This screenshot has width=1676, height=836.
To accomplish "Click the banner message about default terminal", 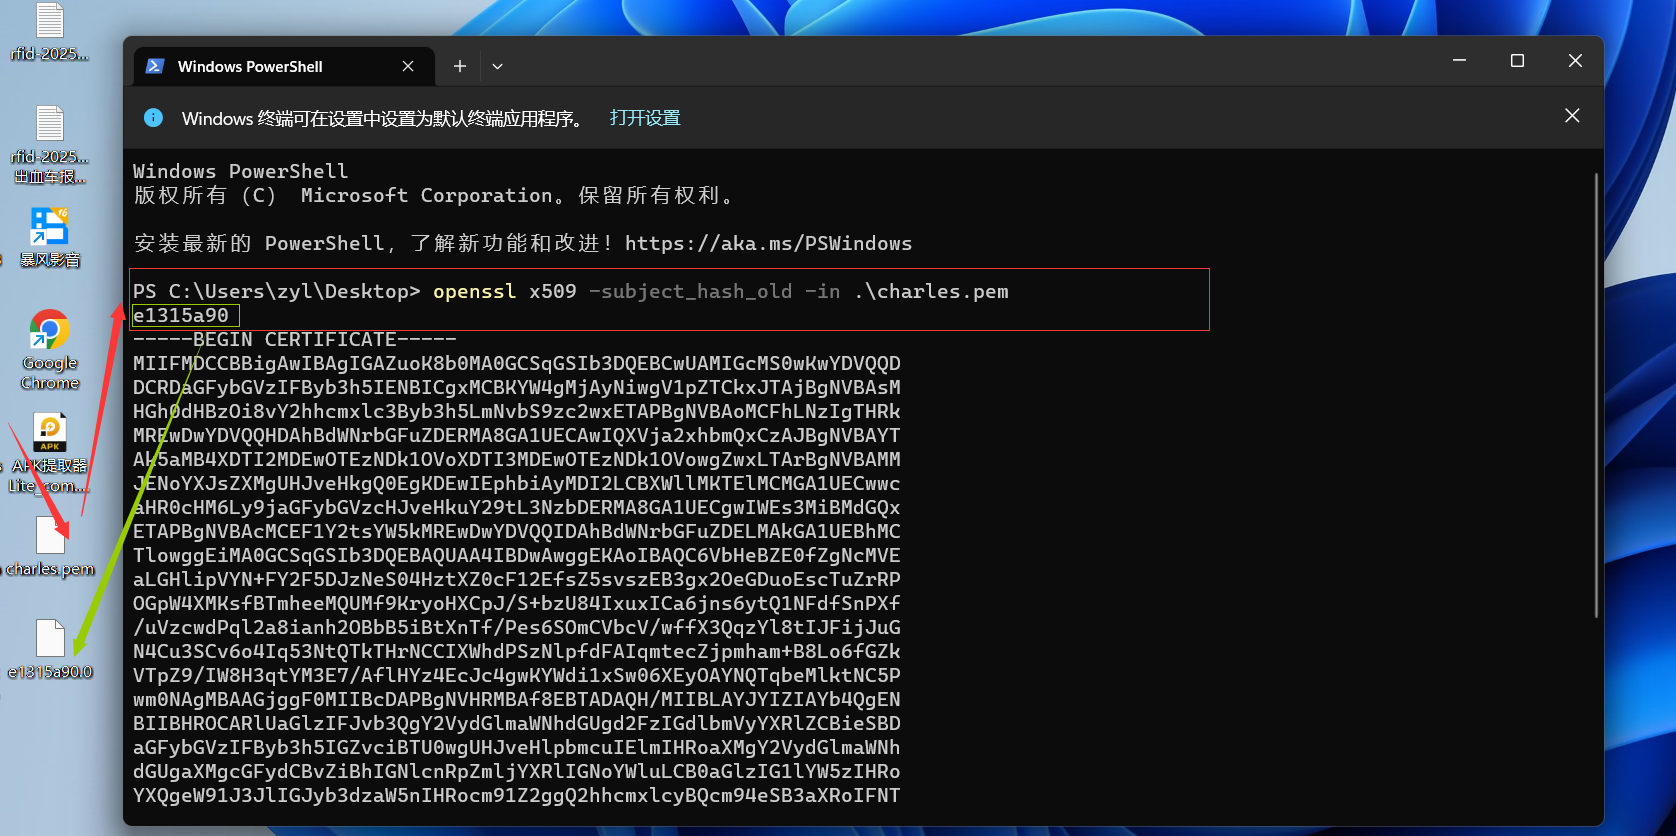I will (x=383, y=118).
